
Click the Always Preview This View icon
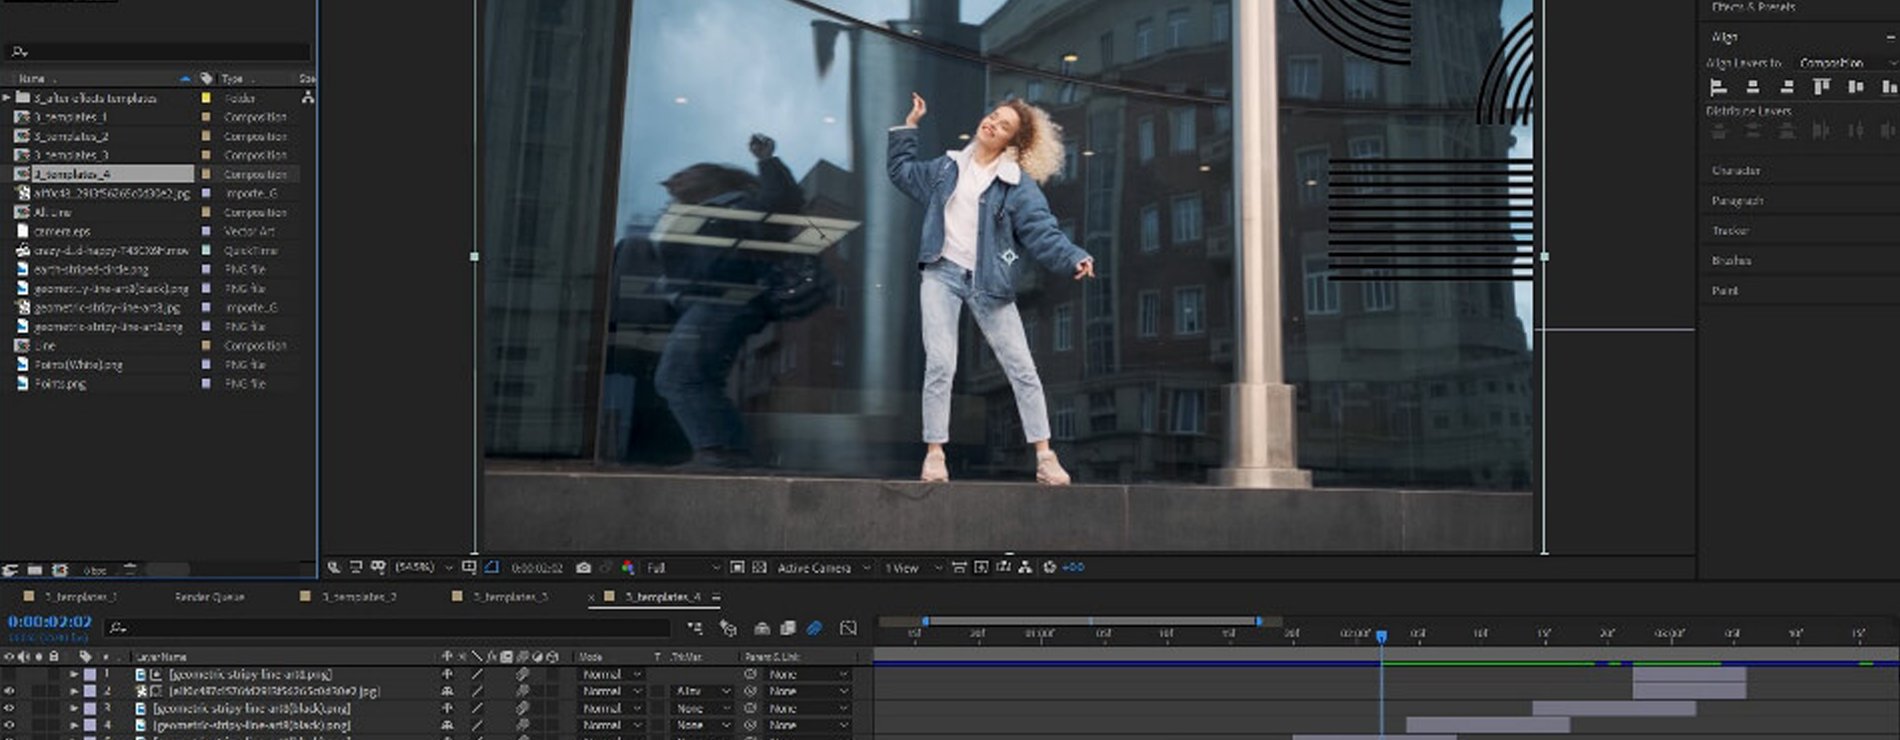(x=334, y=567)
